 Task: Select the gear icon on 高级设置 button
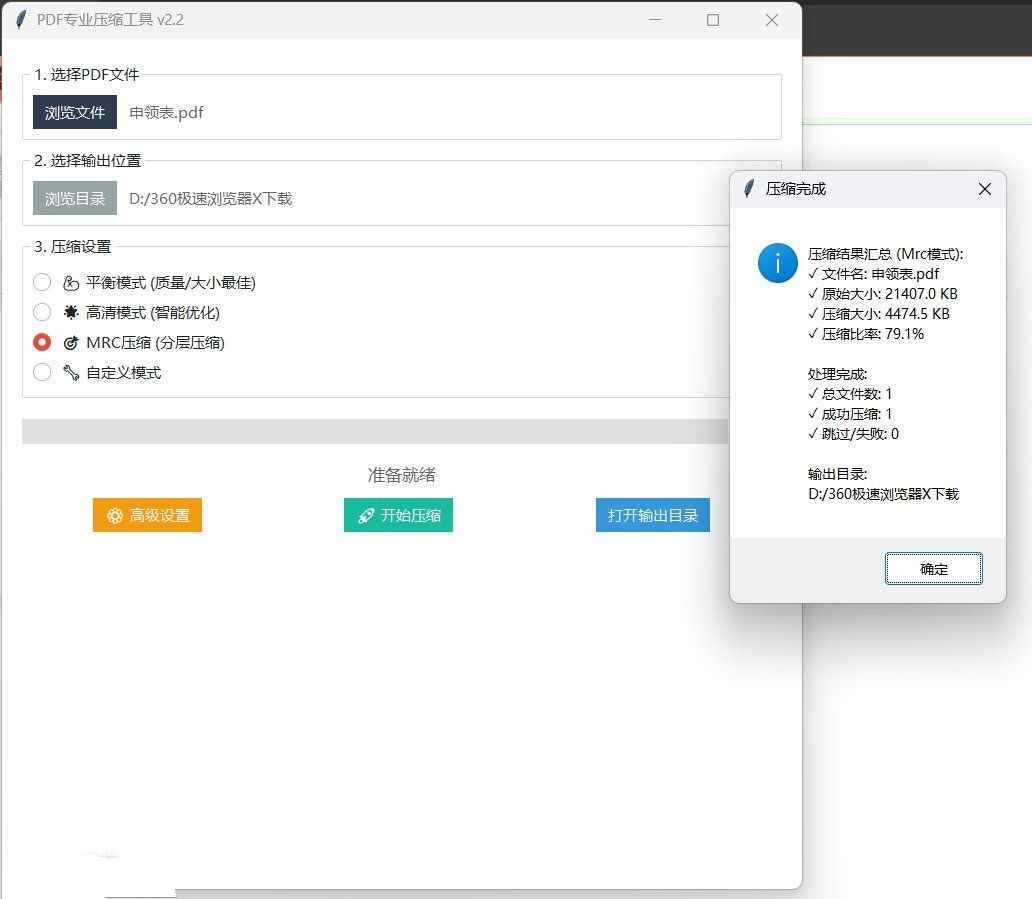[x=113, y=515]
